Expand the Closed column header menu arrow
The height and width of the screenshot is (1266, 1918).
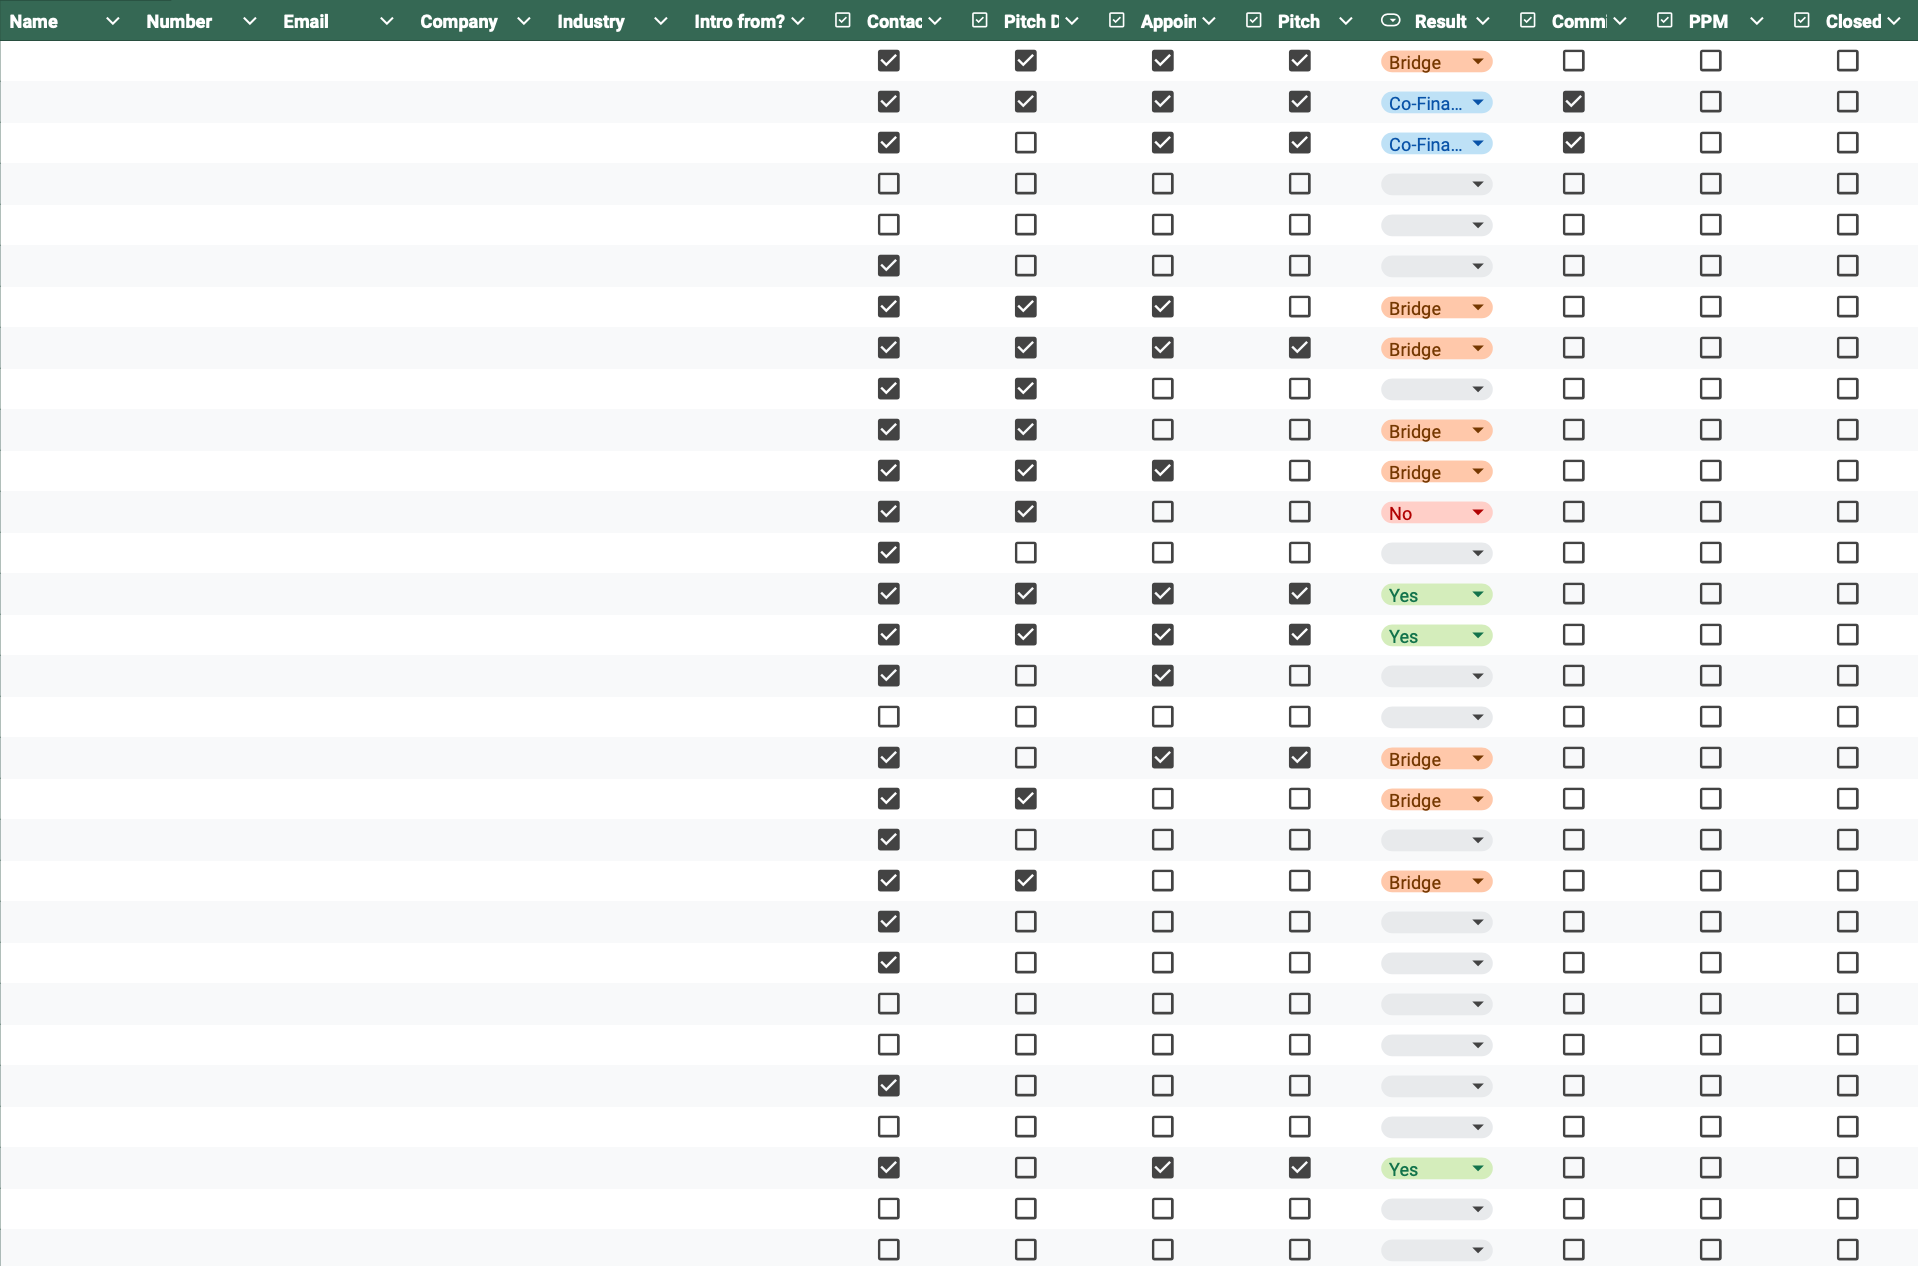[1894, 21]
